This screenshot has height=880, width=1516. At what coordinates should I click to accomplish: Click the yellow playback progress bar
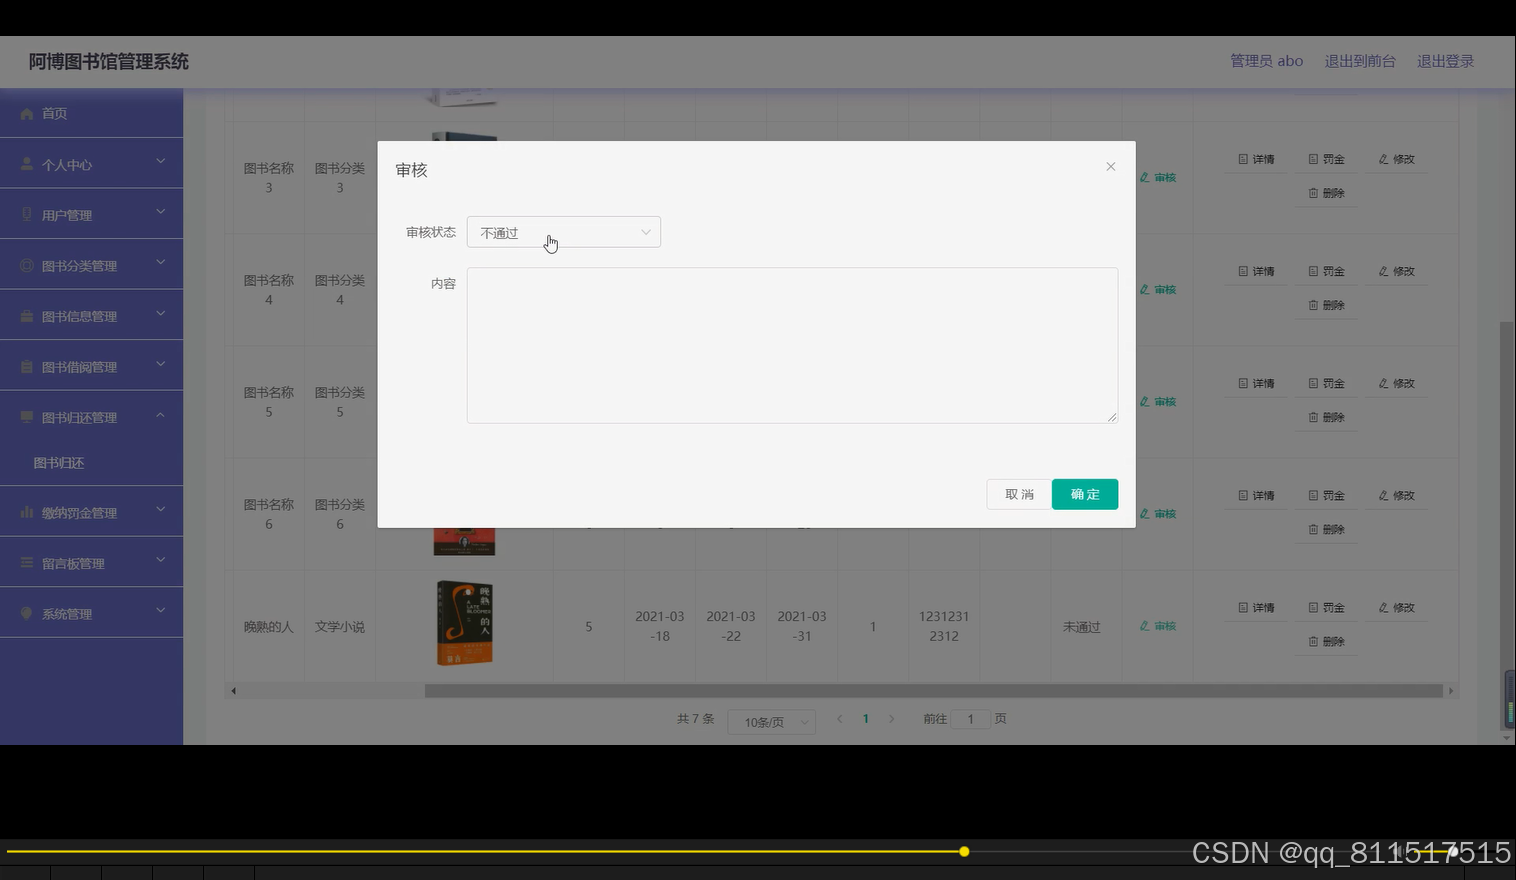pyautogui.click(x=963, y=851)
